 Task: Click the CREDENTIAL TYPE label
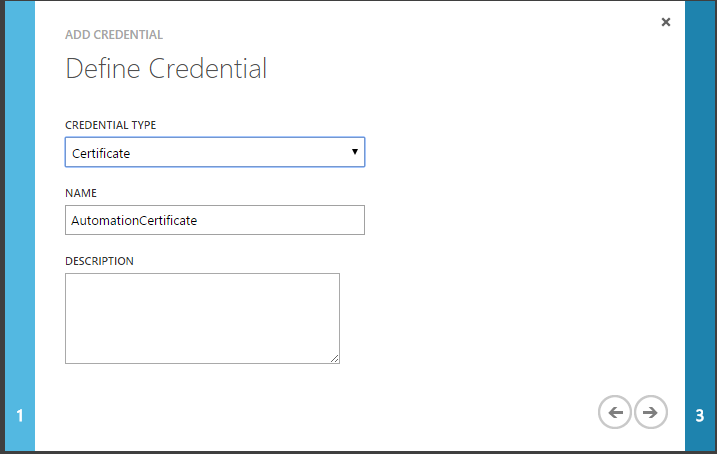pos(110,125)
